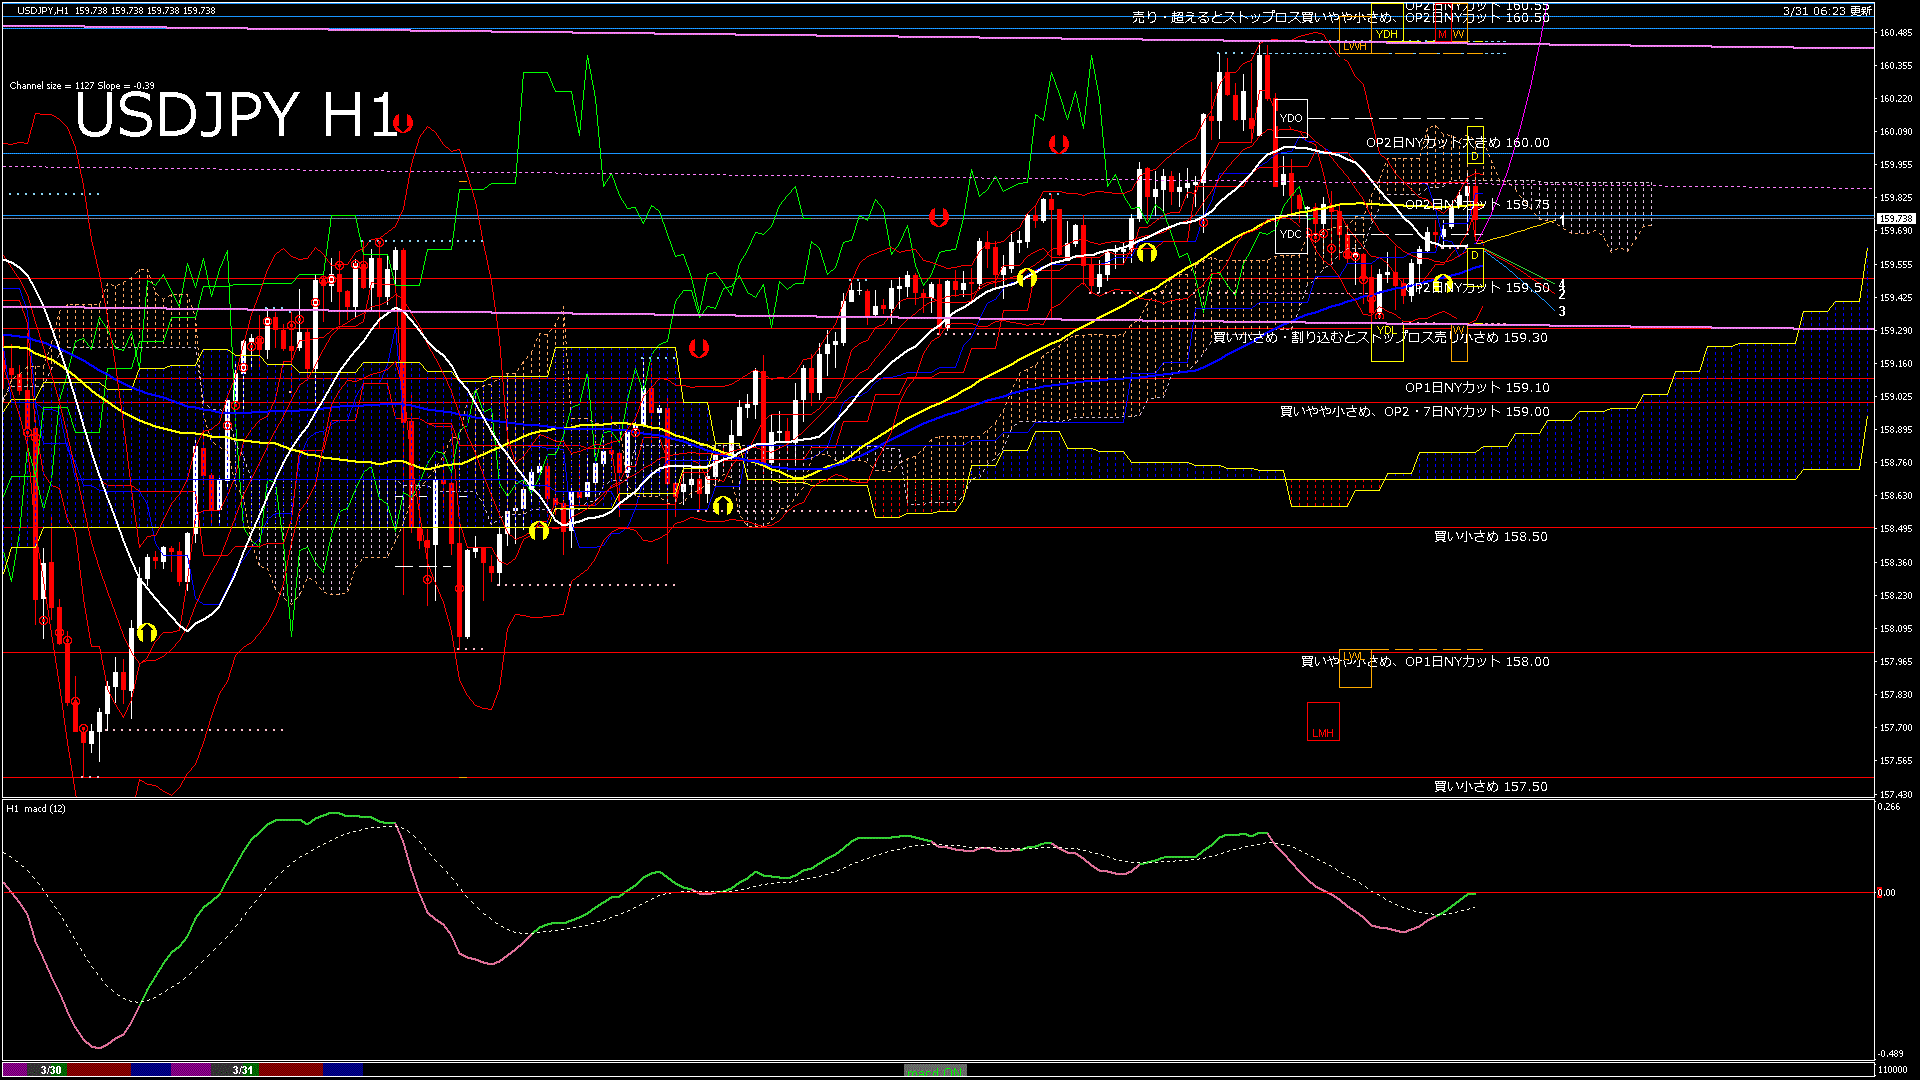Image resolution: width=1920 pixels, height=1080 pixels.
Task: Select the red M marker icon near the top
Action: click(x=1443, y=34)
